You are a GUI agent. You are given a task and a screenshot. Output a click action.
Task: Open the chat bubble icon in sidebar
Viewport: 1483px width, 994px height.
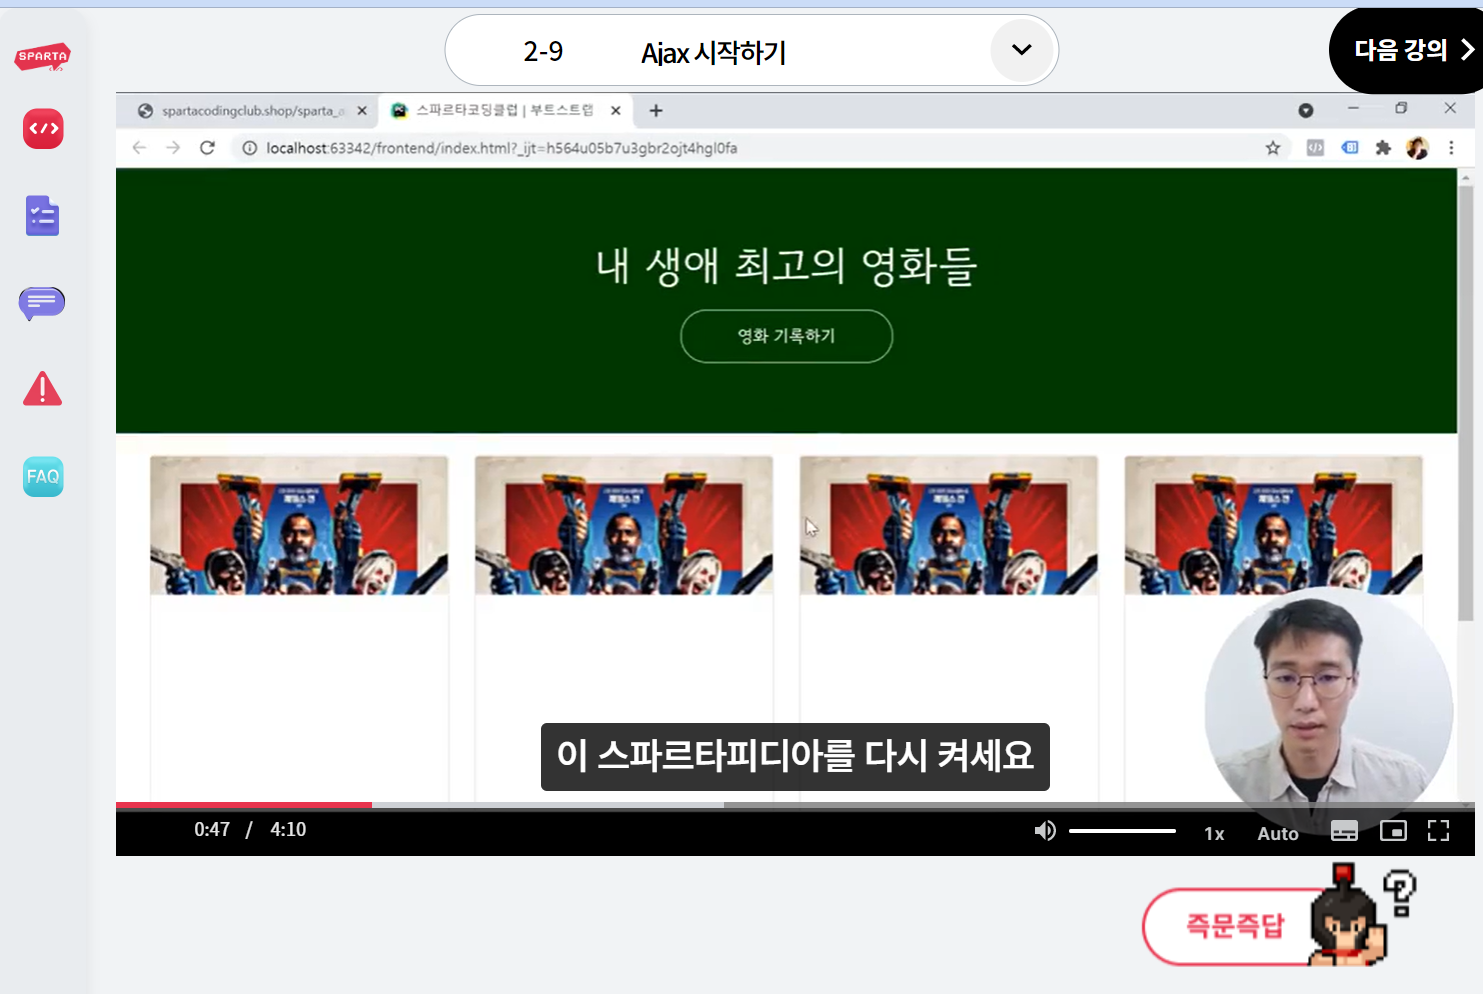point(42,302)
